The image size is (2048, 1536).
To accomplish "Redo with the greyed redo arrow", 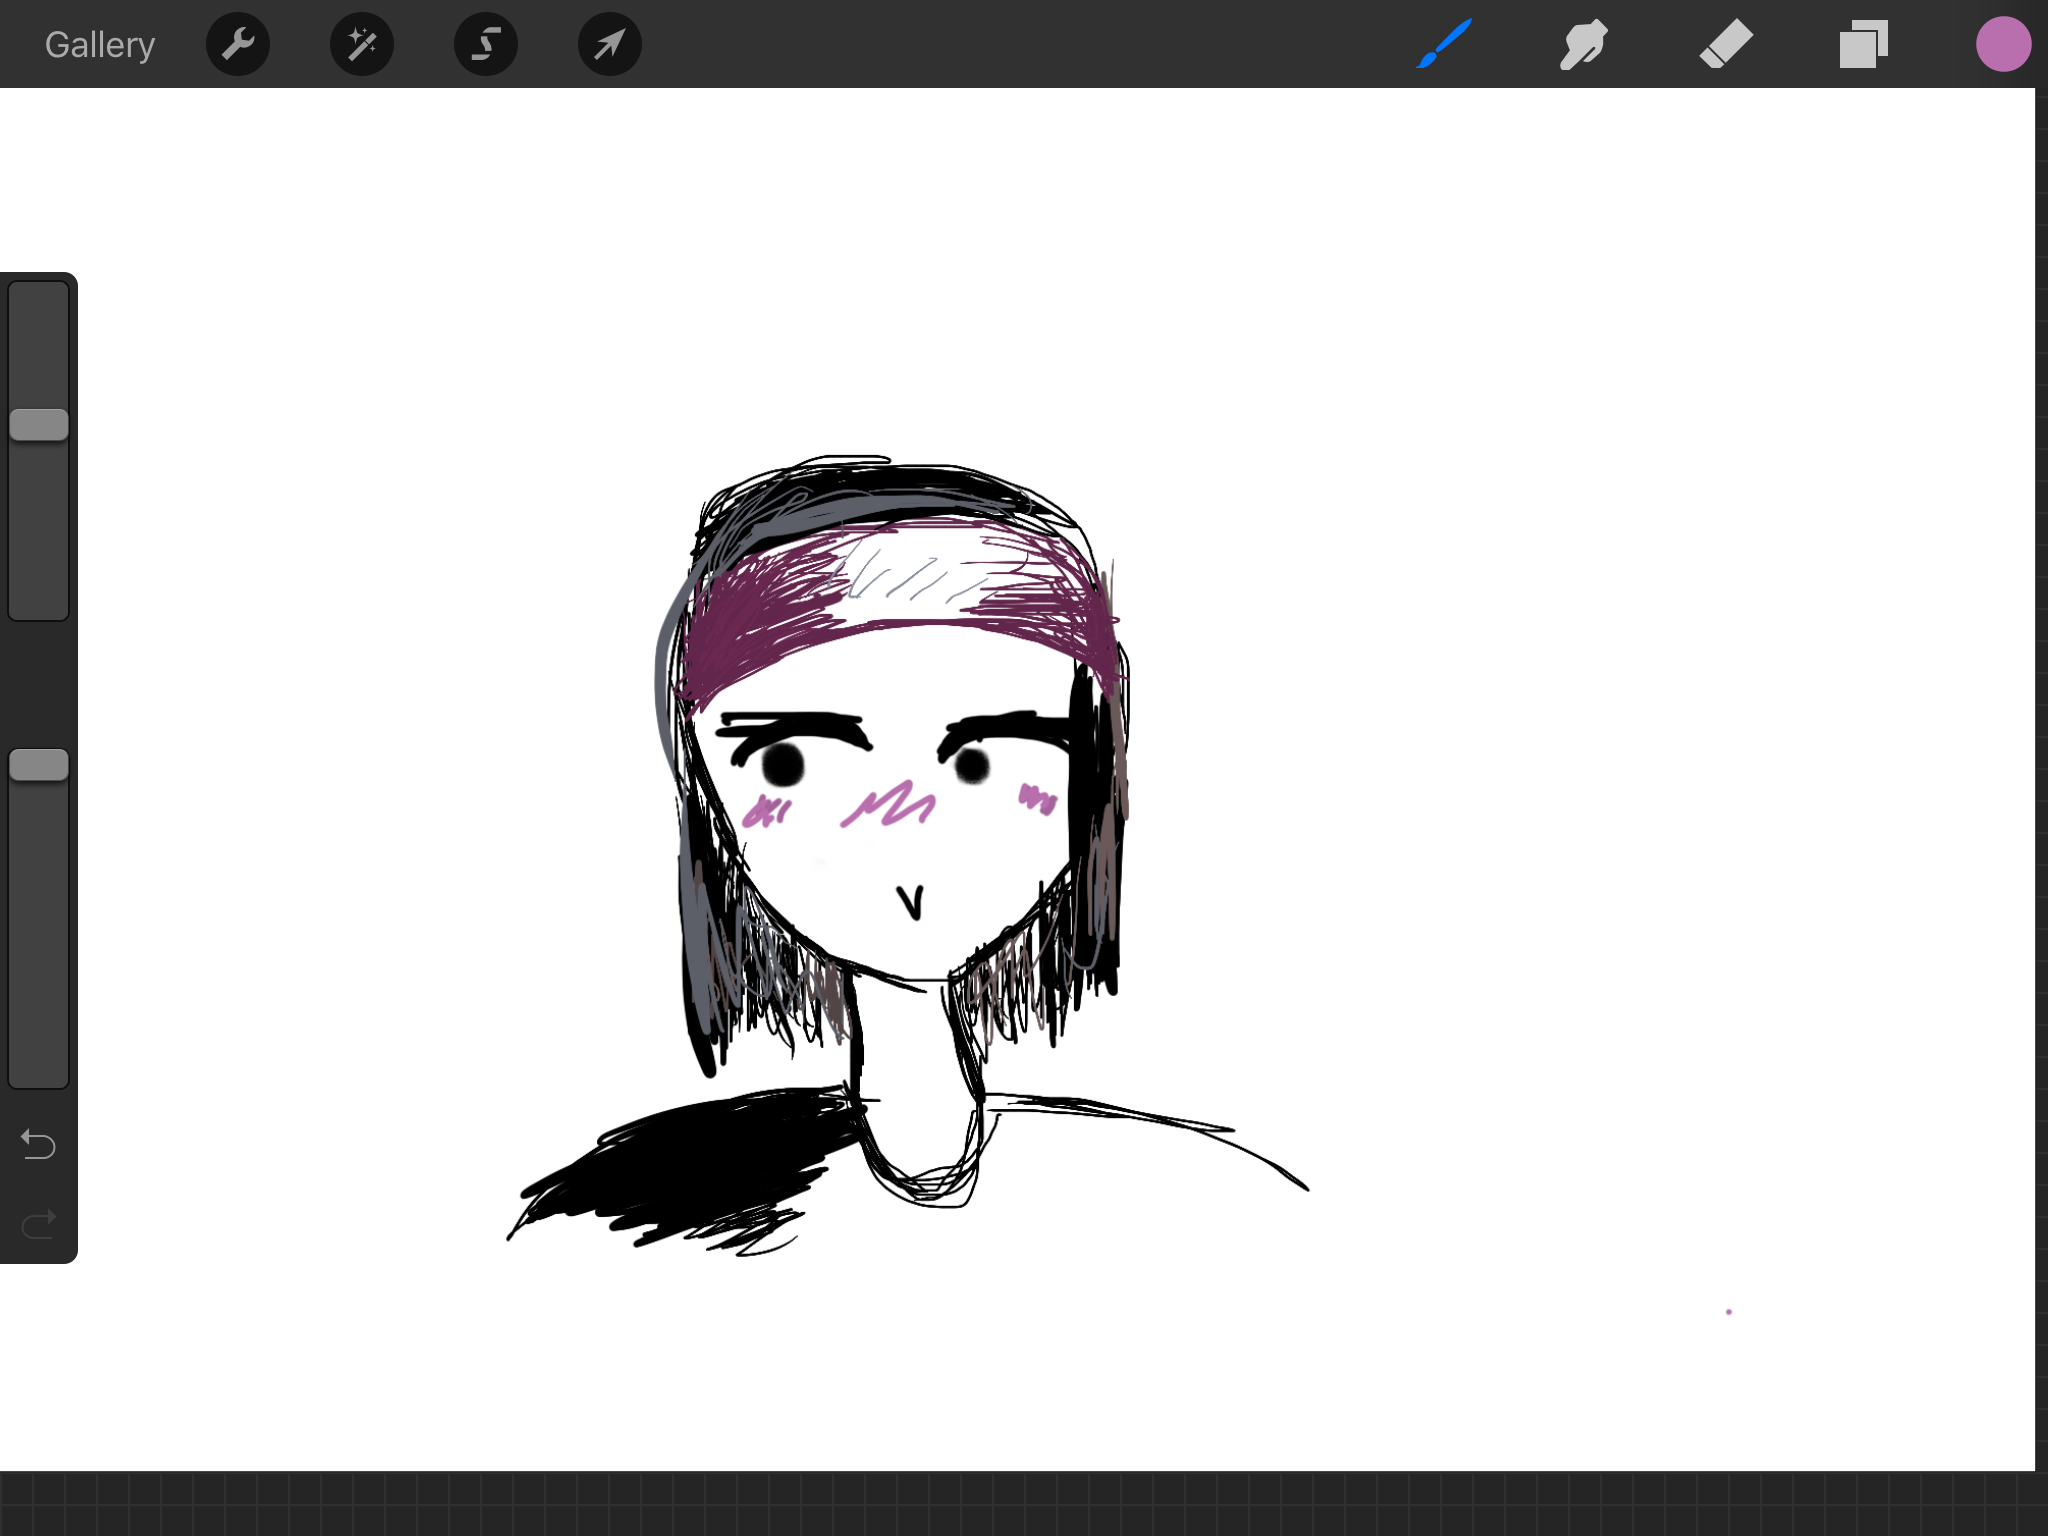I will click(x=39, y=1224).
